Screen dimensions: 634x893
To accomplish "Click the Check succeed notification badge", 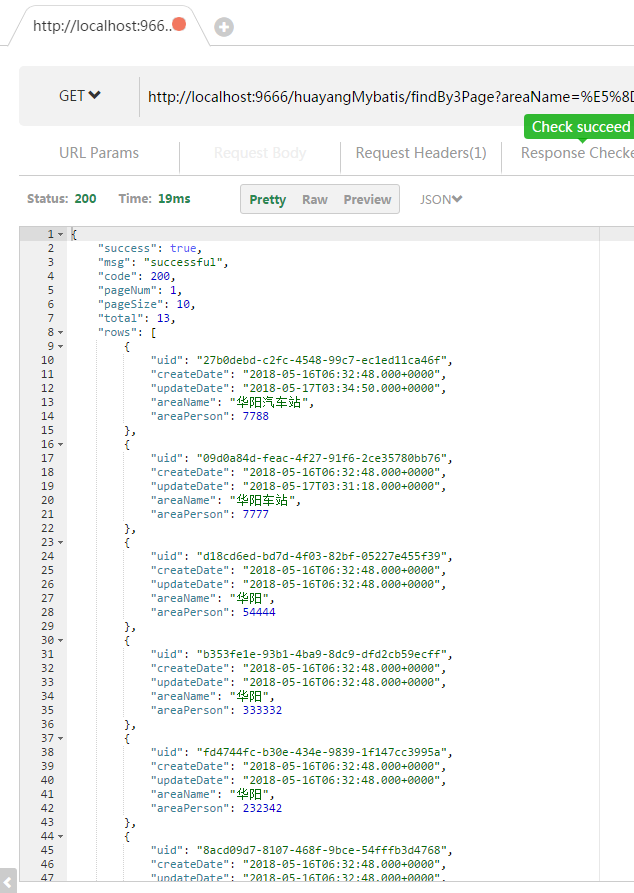I will coord(580,127).
